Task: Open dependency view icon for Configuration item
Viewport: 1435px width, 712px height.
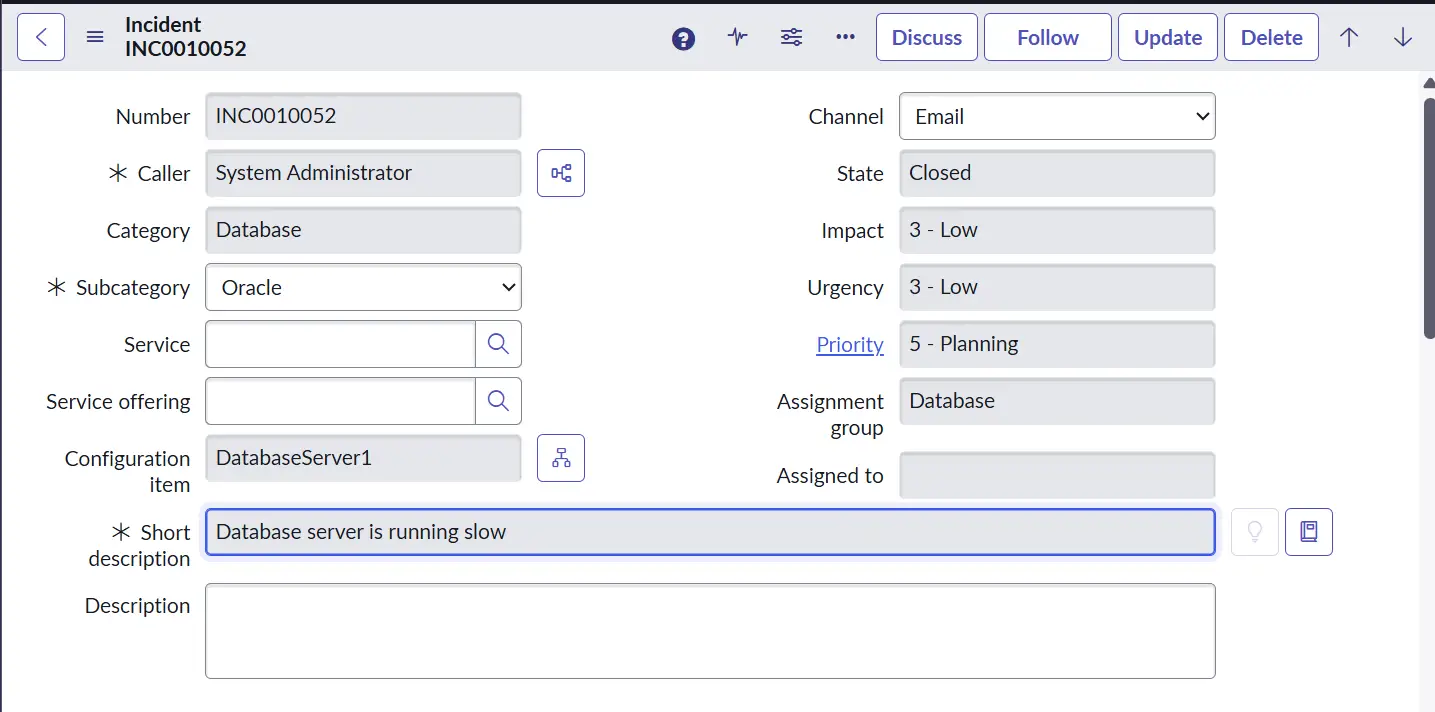Action: pos(561,458)
